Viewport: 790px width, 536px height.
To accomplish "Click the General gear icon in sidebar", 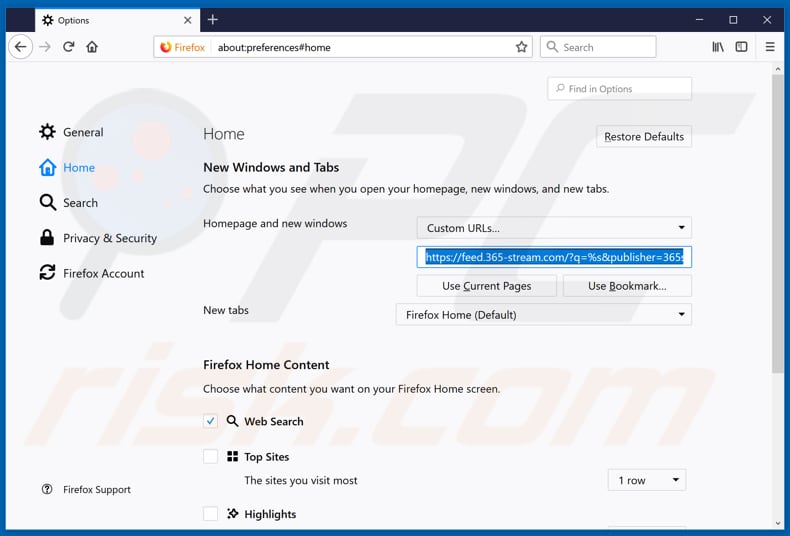I will coord(47,132).
